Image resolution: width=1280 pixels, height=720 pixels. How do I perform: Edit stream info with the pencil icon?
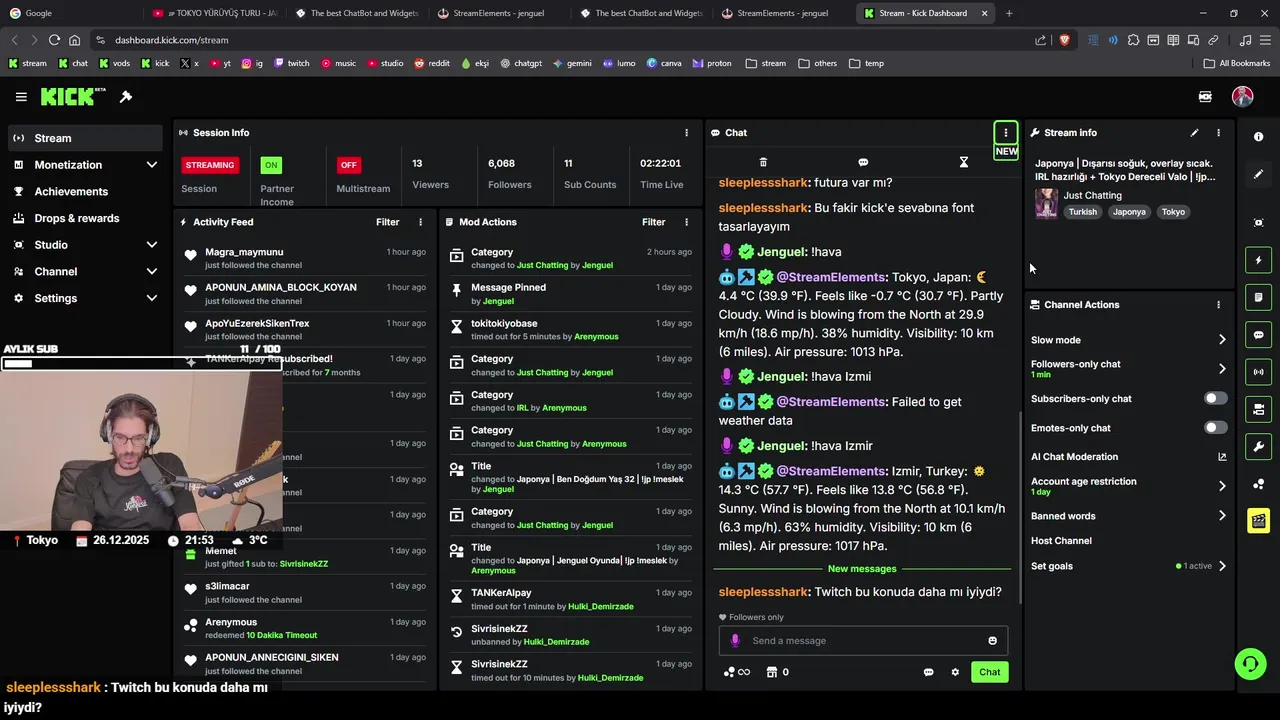click(1194, 132)
